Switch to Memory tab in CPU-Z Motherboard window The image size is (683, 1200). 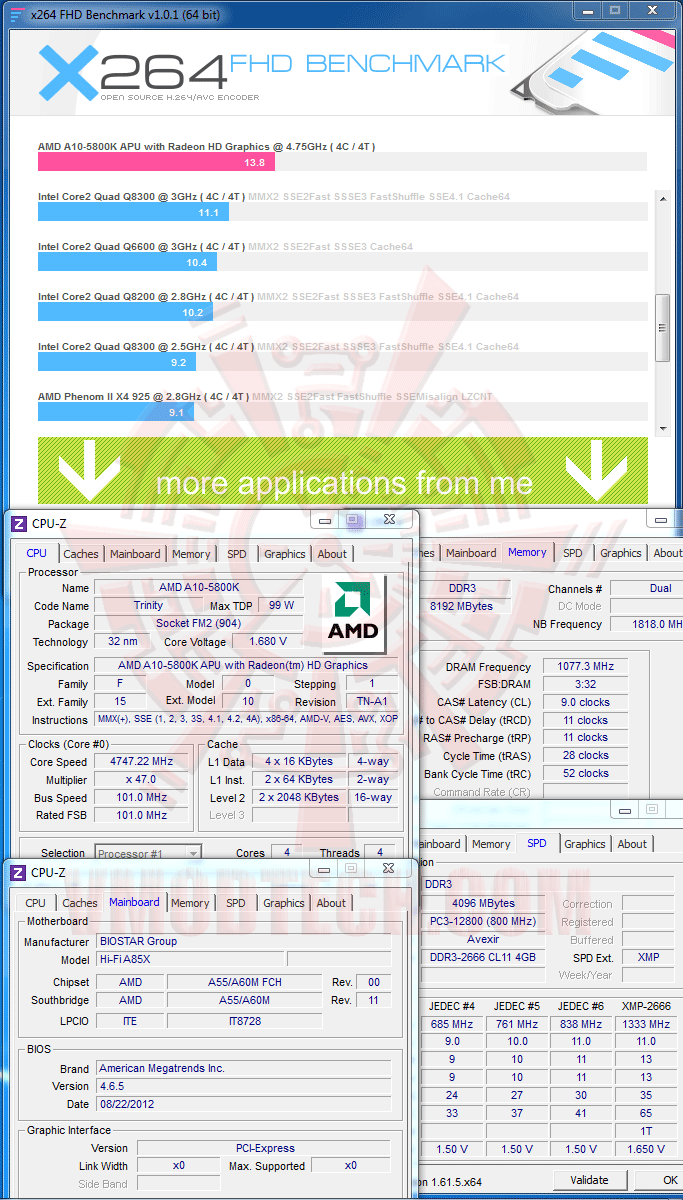pos(190,903)
